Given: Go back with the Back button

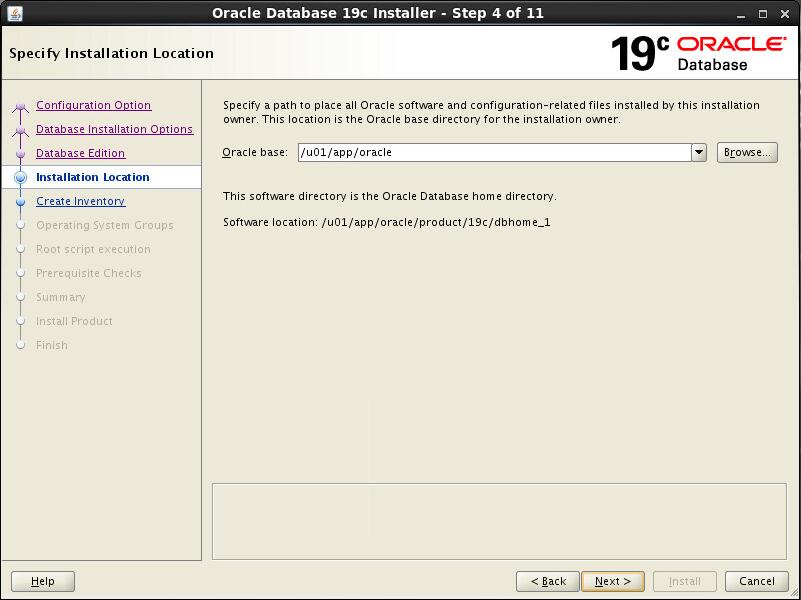Looking at the screenshot, I should 548,581.
